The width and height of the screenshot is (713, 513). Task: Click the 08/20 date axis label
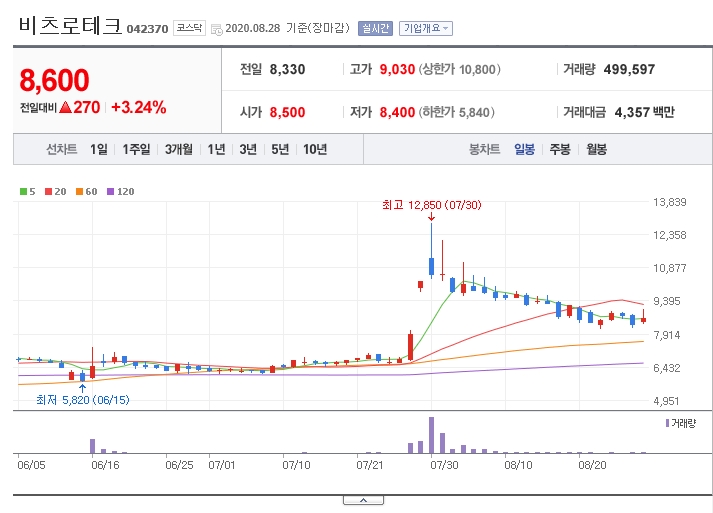592,465
